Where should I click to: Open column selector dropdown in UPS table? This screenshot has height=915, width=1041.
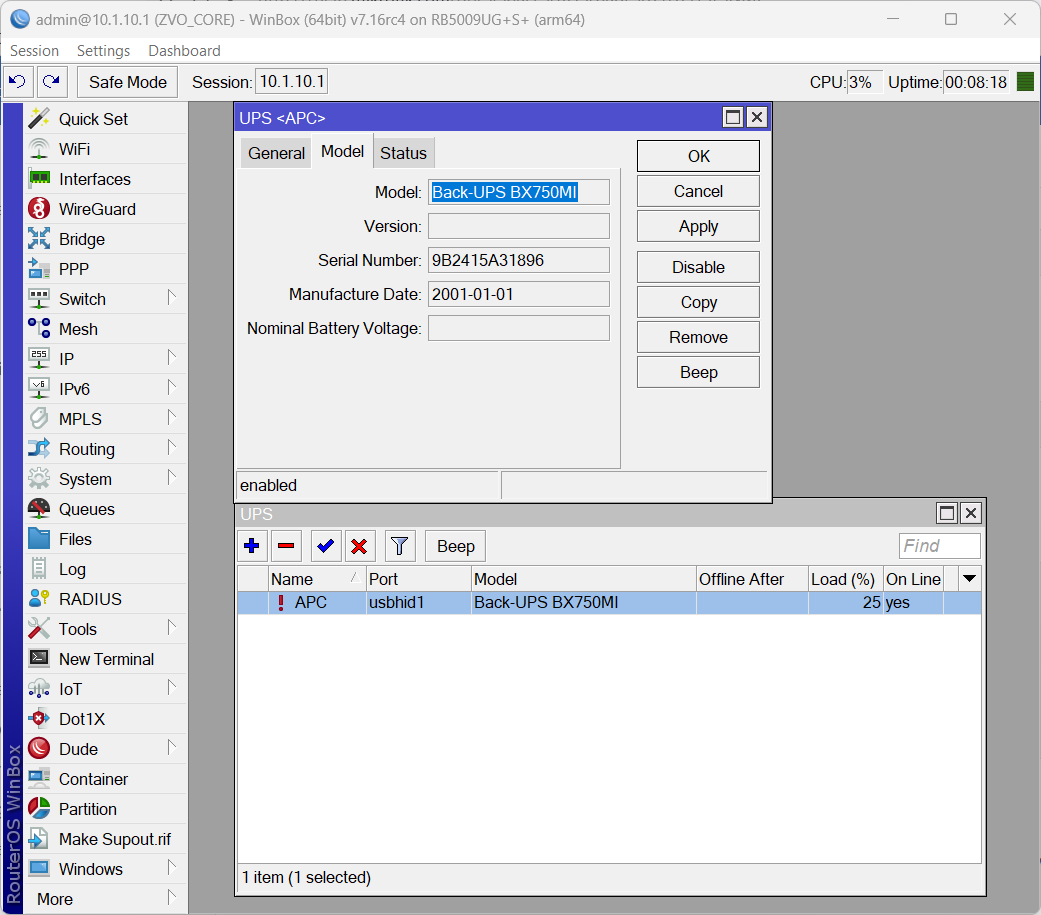[x=969, y=579]
